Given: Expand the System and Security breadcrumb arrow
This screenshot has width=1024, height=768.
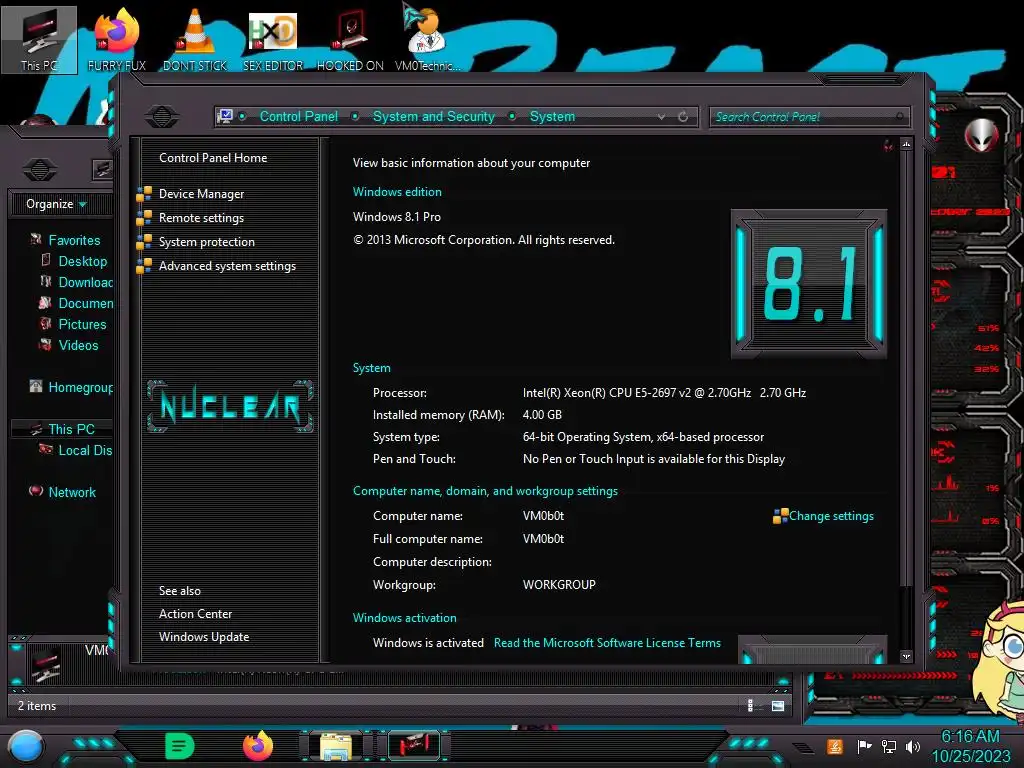Looking at the screenshot, I should click(513, 116).
